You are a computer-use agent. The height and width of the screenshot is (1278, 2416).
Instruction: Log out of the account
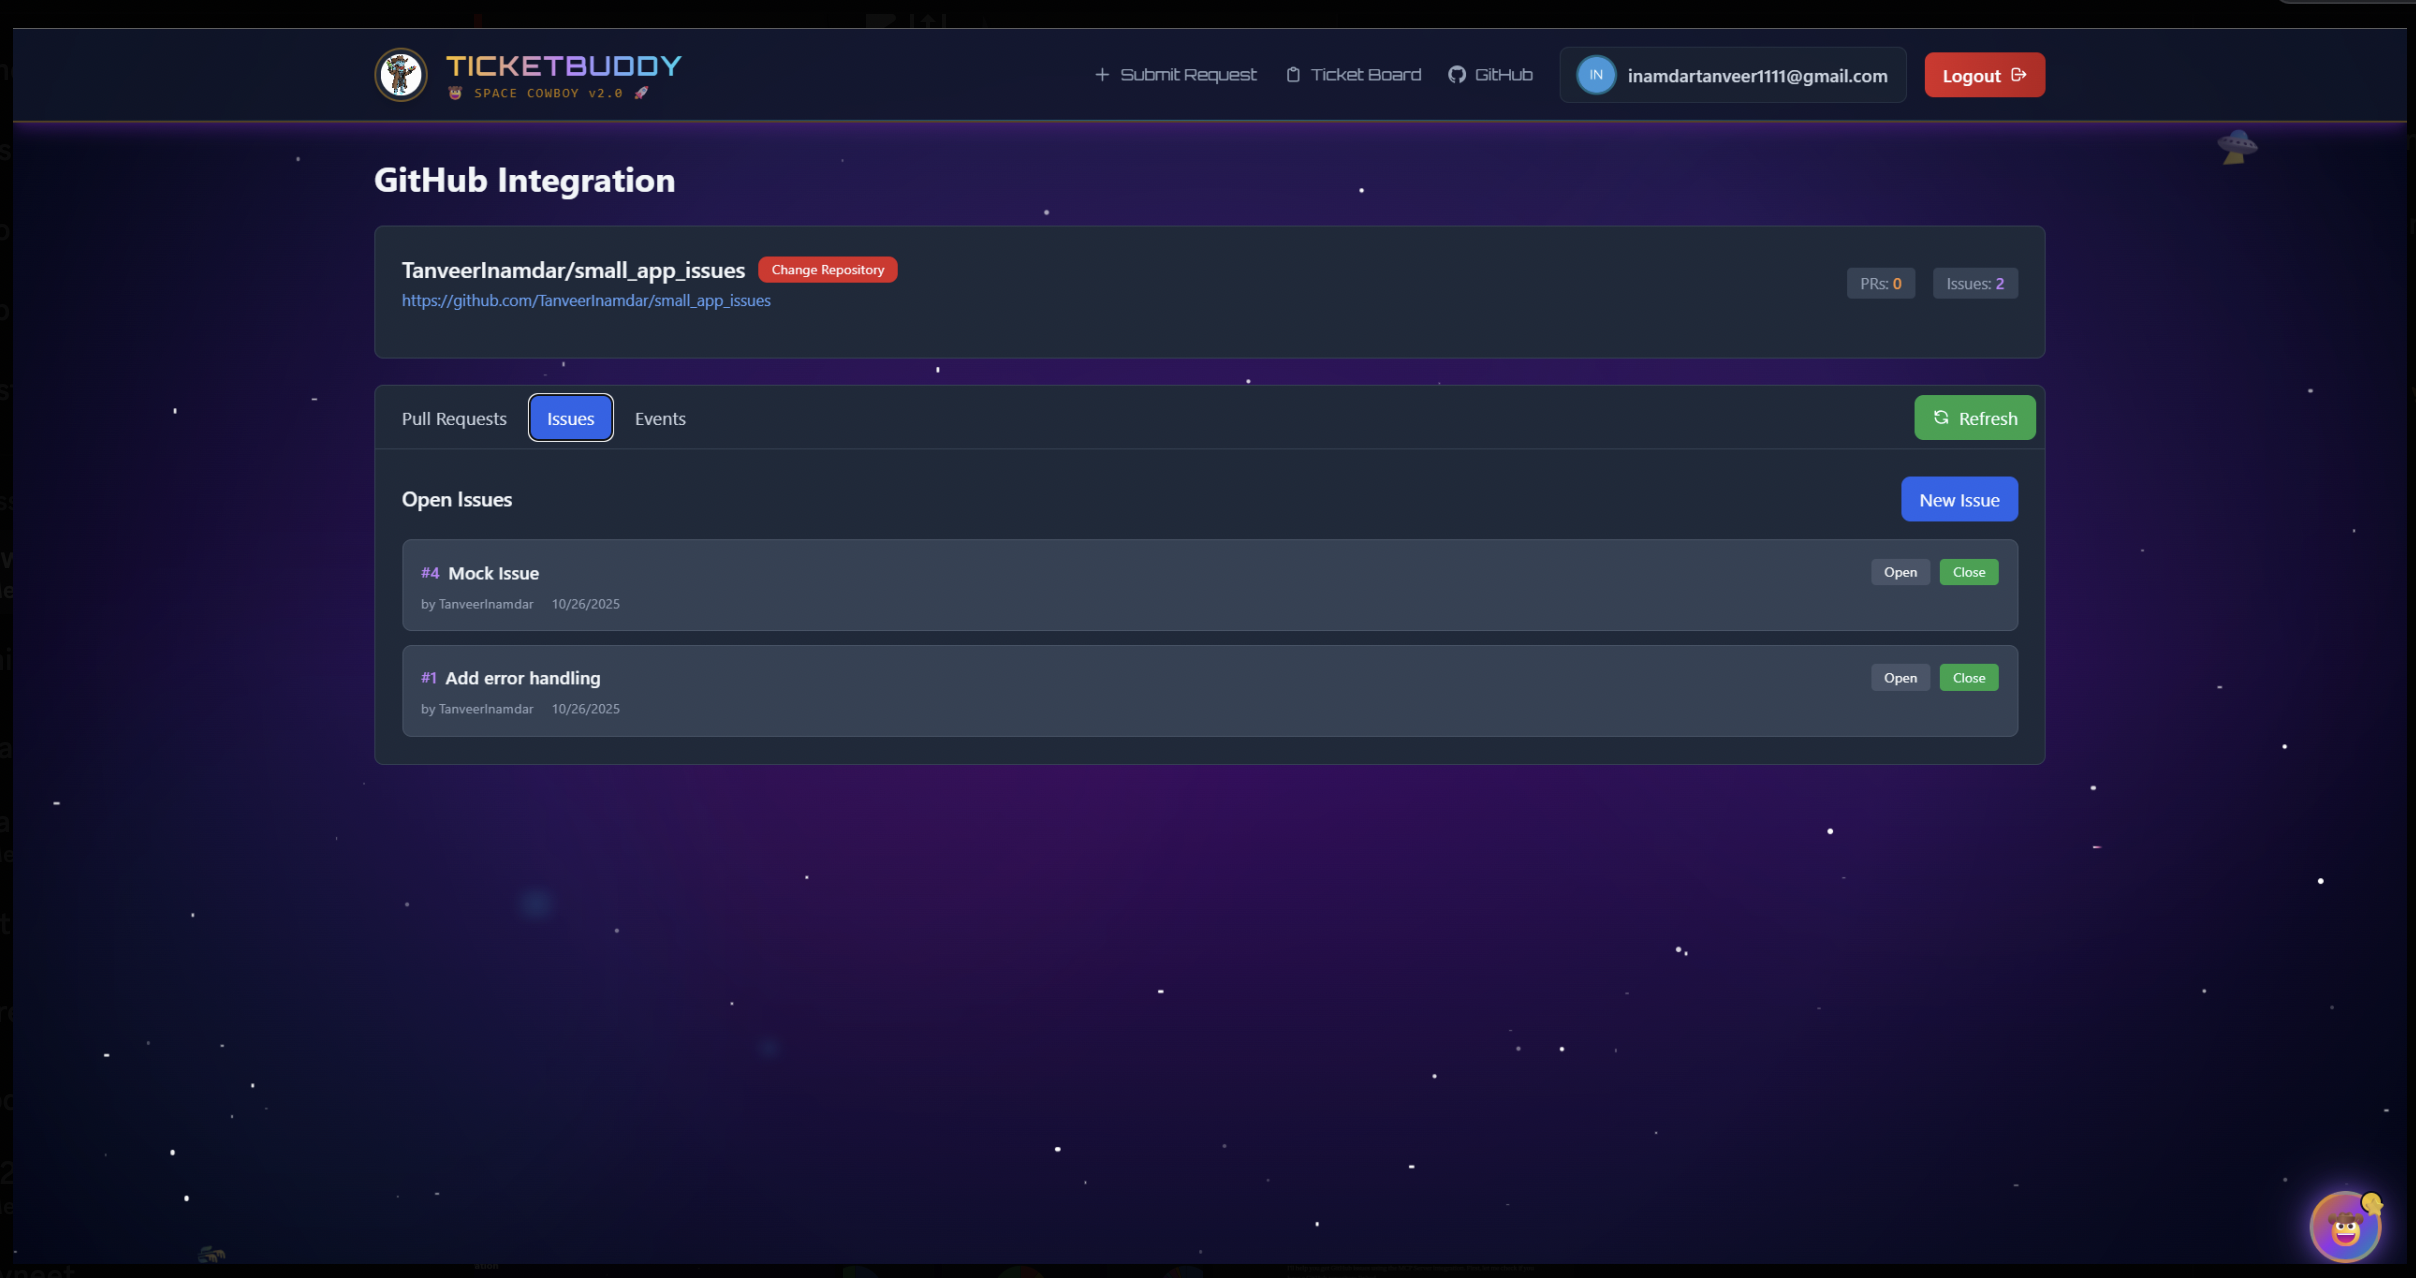1984,75
